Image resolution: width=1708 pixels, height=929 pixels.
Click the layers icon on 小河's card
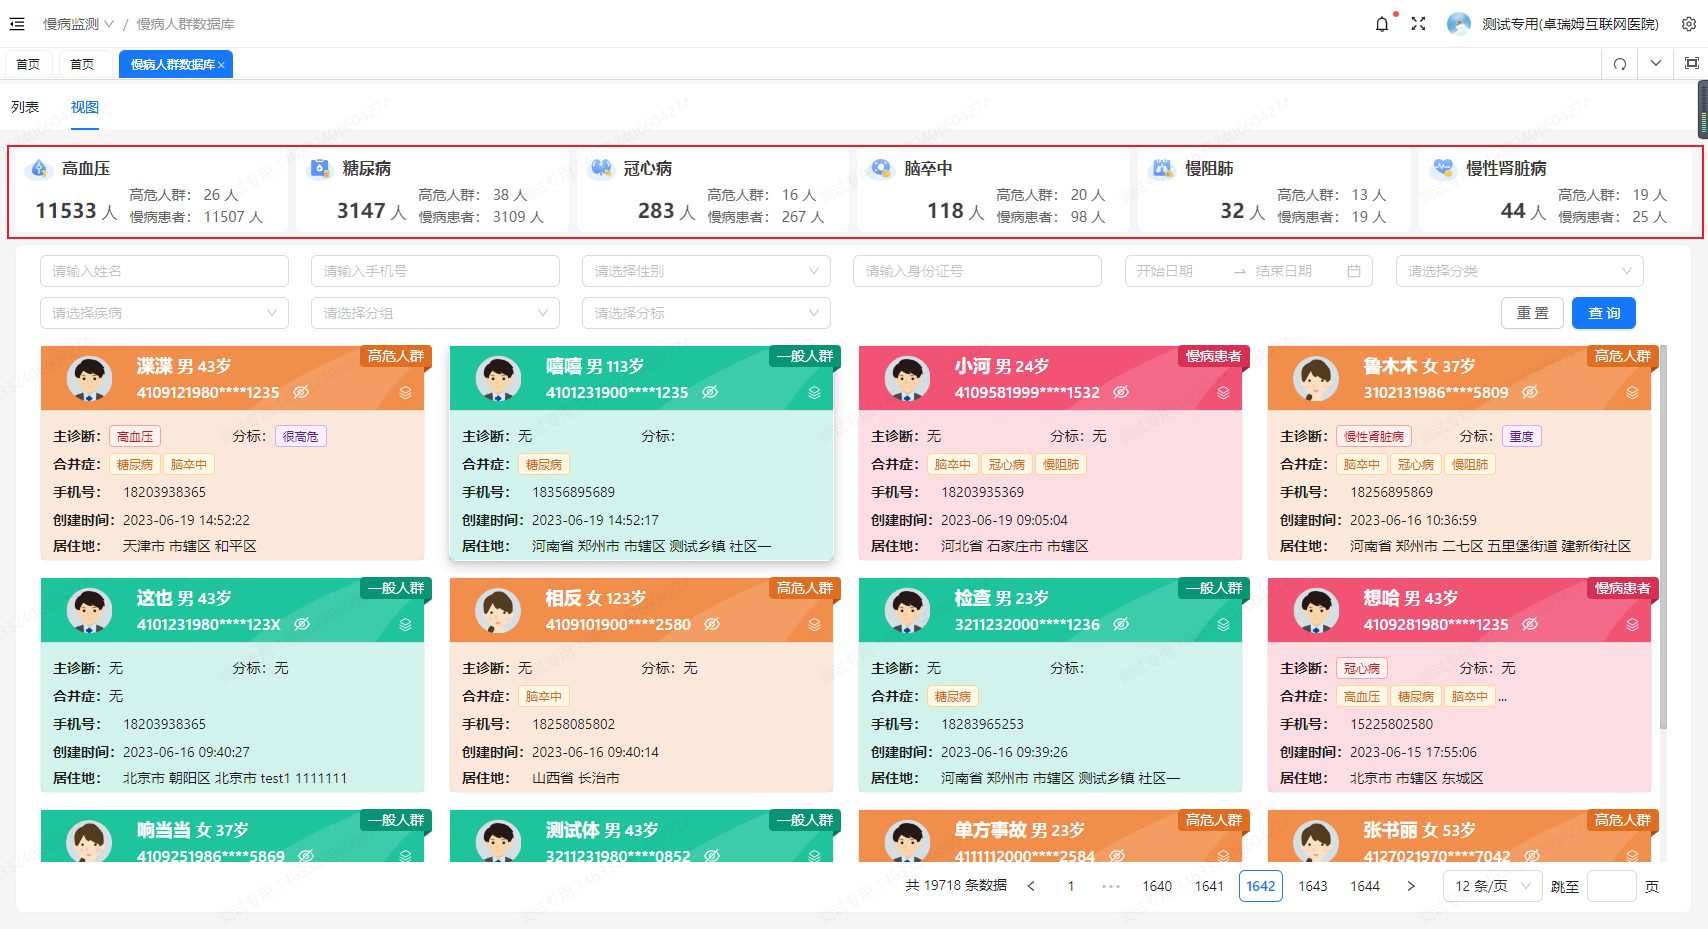tap(1223, 393)
